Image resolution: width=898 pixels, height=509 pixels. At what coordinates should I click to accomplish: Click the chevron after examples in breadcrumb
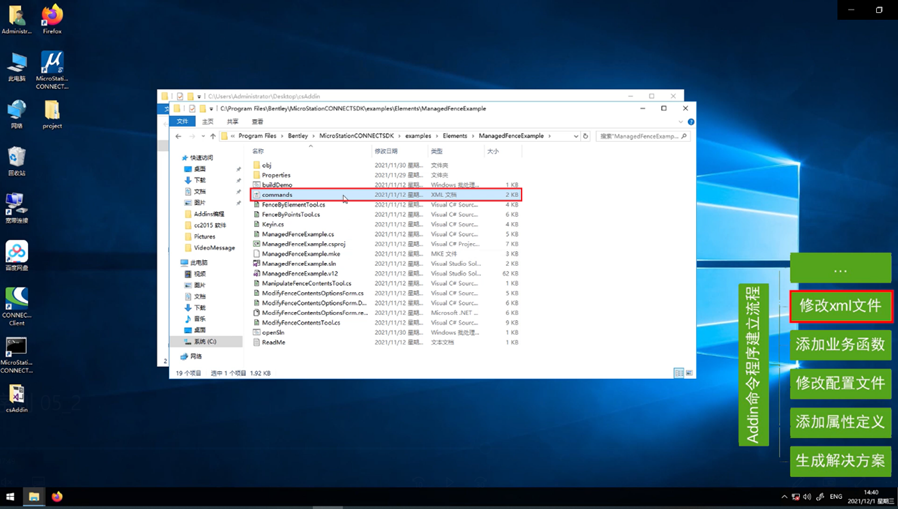[x=436, y=136]
